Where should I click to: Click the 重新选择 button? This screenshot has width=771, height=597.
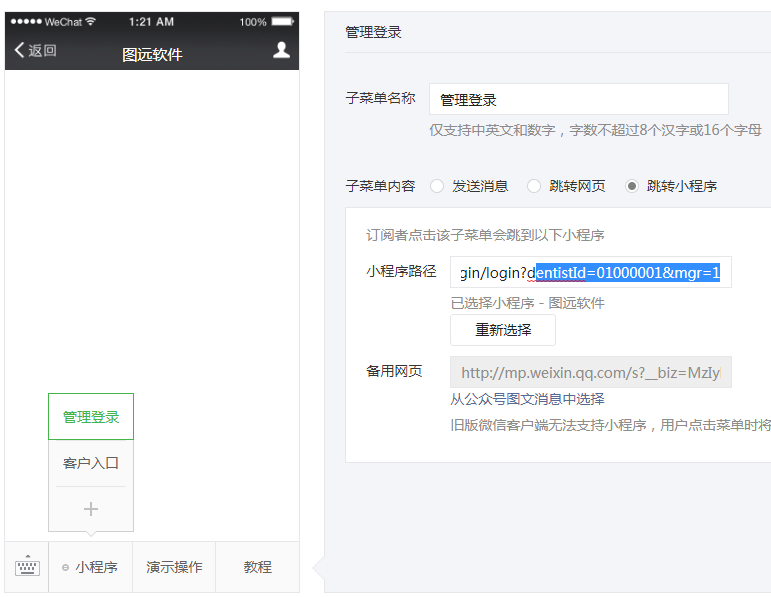[x=503, y=330]
